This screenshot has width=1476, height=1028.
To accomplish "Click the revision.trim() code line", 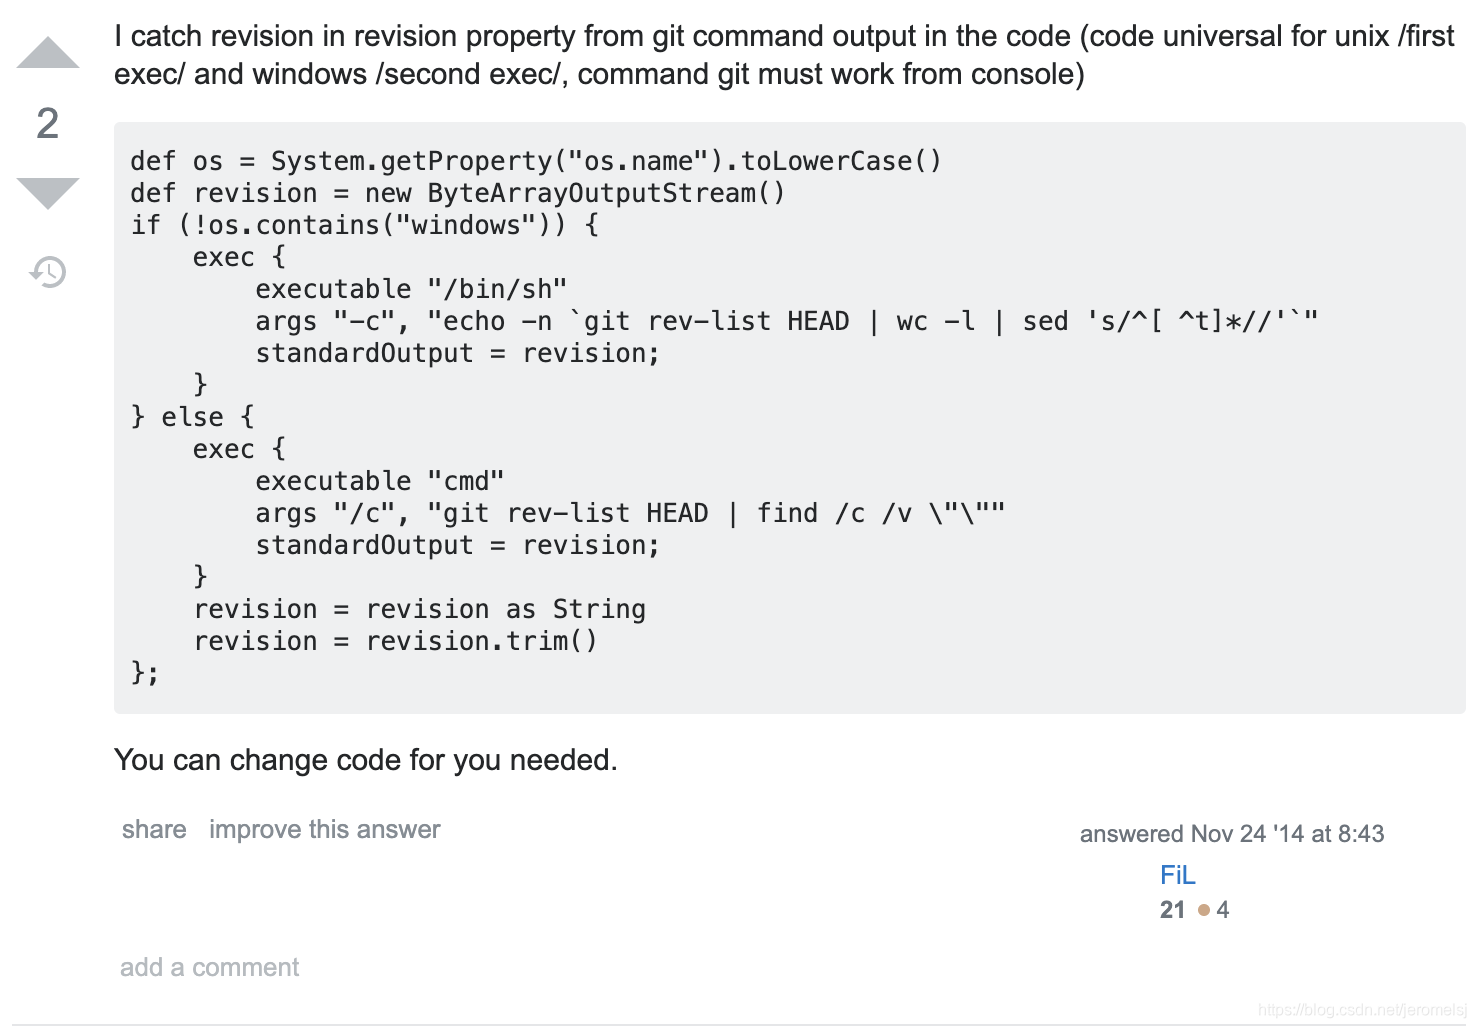I will click(395, 641).
